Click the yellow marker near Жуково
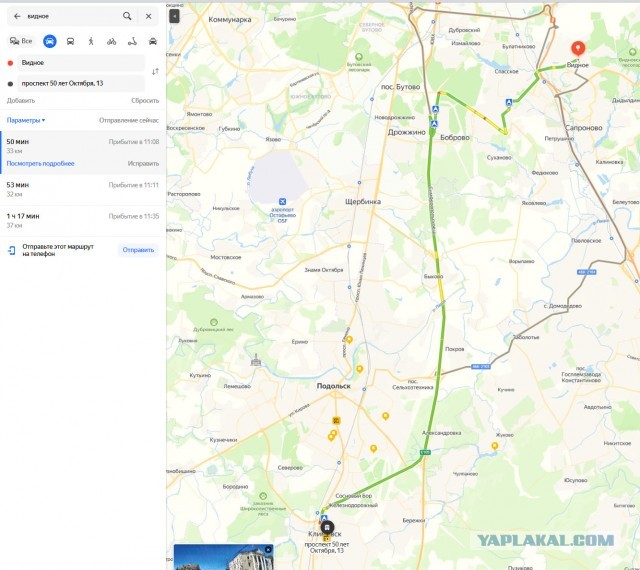640x570 pixels. 495,446
